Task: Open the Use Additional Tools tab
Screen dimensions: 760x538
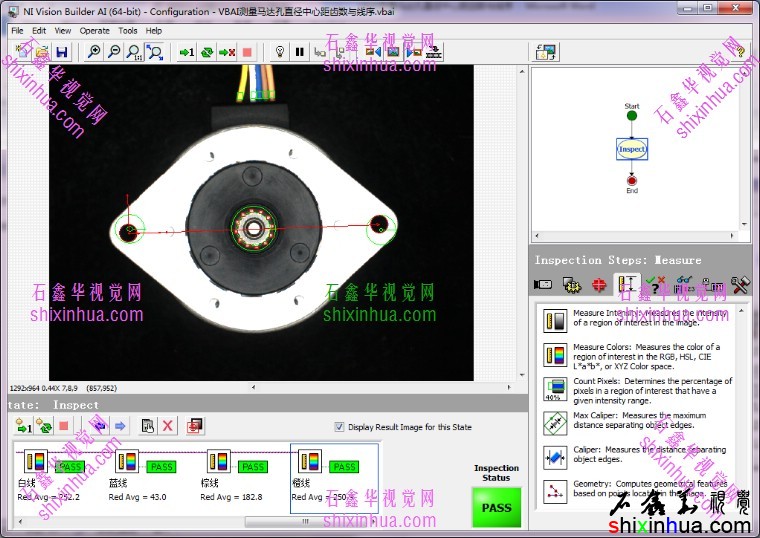Action: (x=740, y=286)
